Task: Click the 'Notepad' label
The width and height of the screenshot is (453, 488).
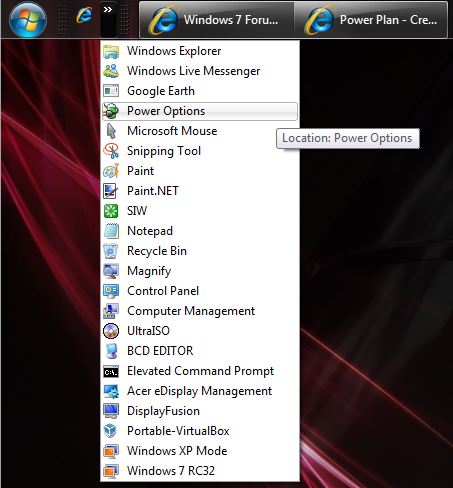Action: pyautogui.click(x=150, y=231)
